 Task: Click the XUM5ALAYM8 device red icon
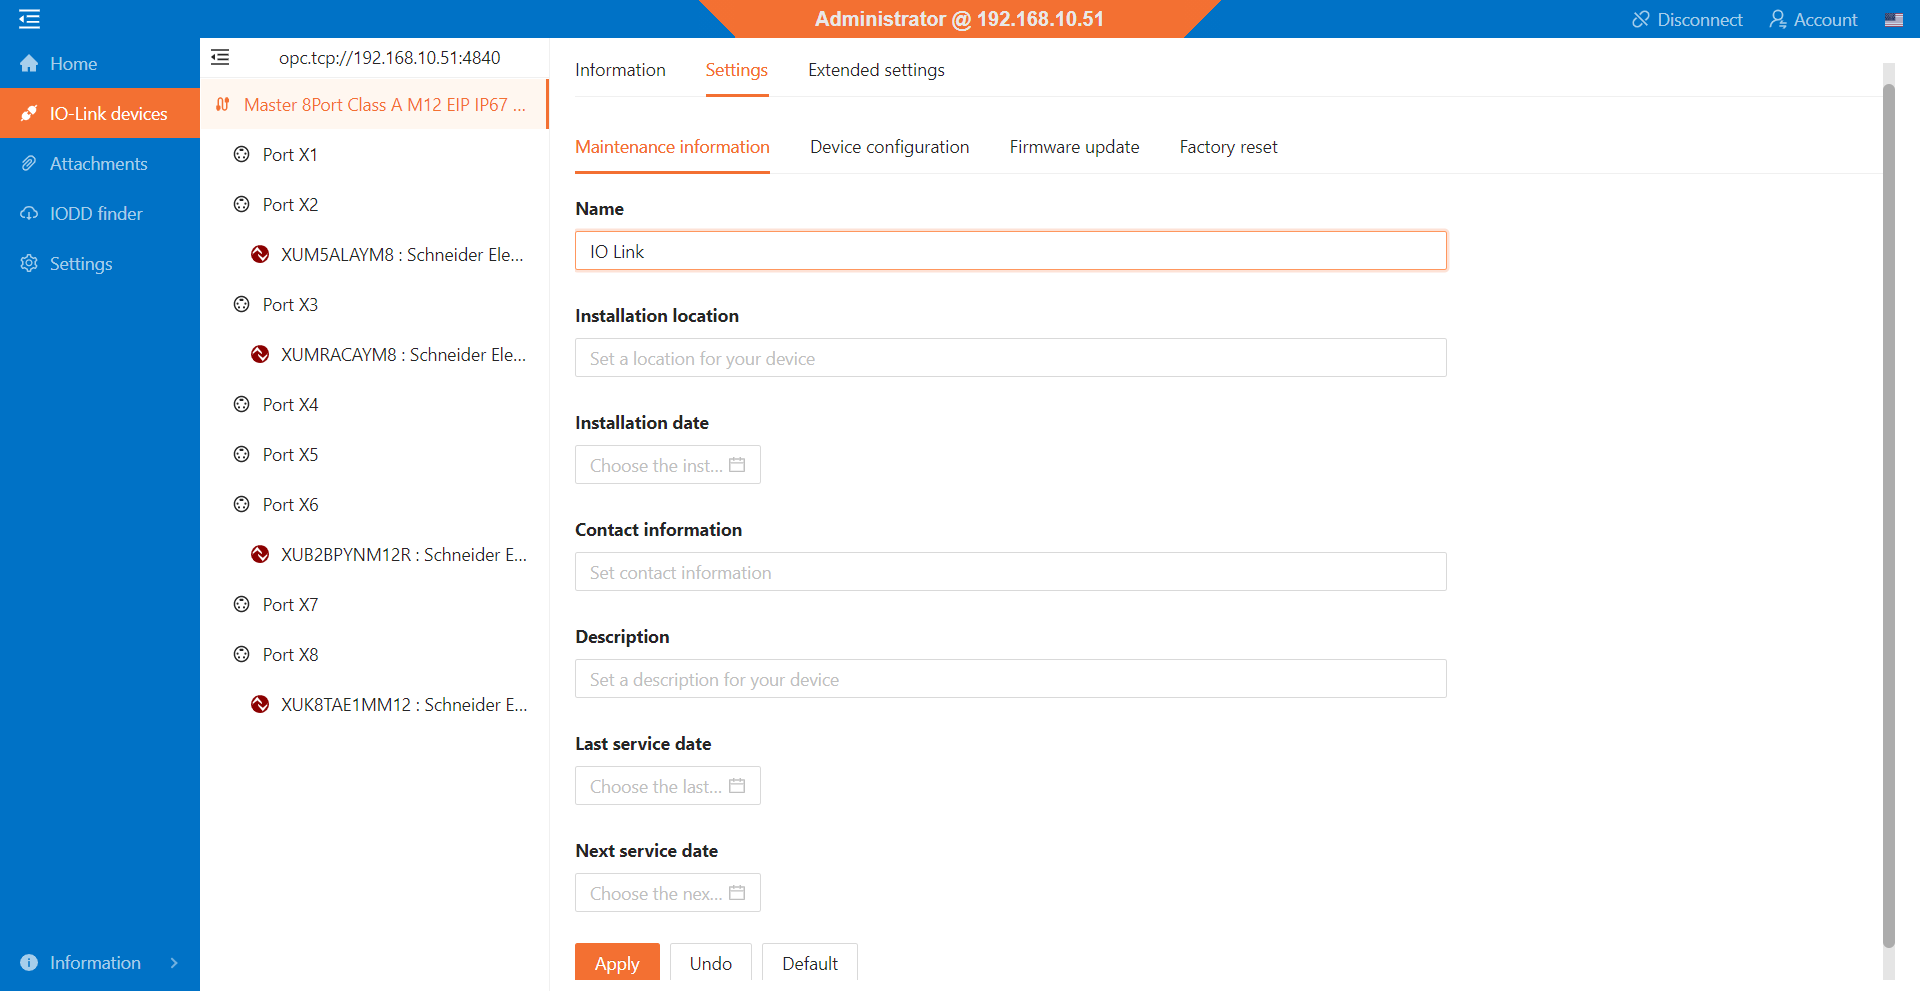pyautogui.click(x=260, y=255)
